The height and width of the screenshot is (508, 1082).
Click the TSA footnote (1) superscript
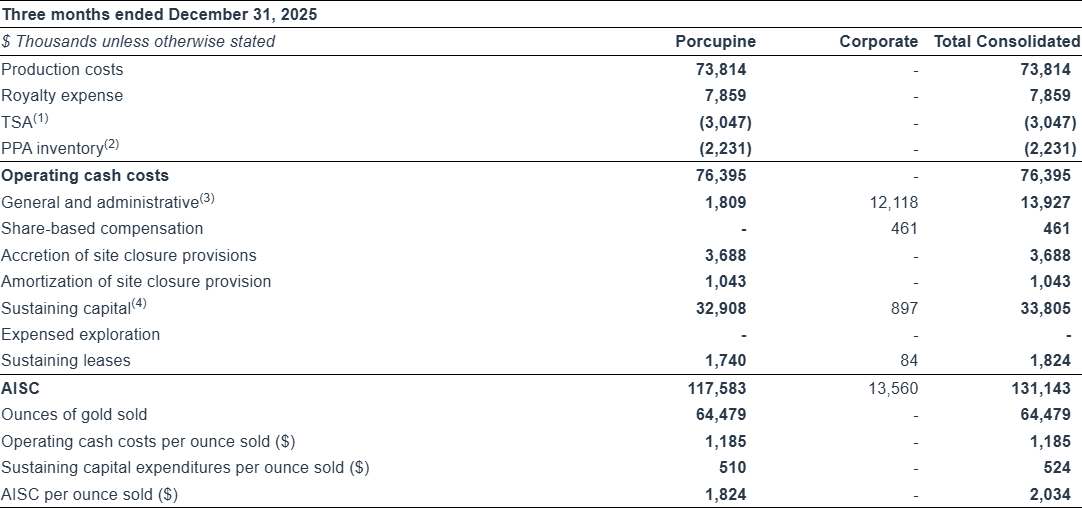(x=40, y=119)
